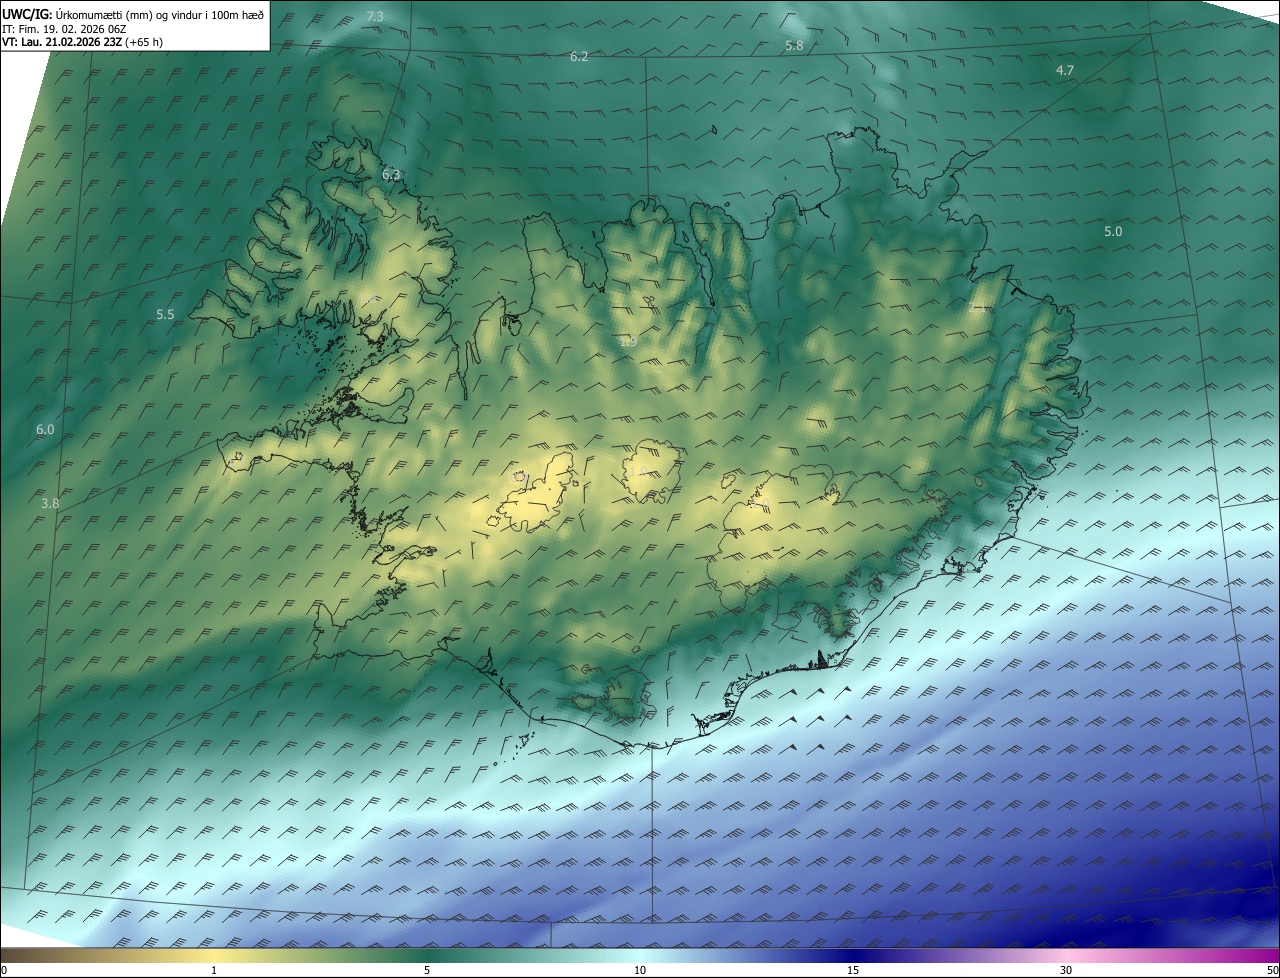Click the 10 tick label on the color scale
1280x978 pixels.
[640, 970]
